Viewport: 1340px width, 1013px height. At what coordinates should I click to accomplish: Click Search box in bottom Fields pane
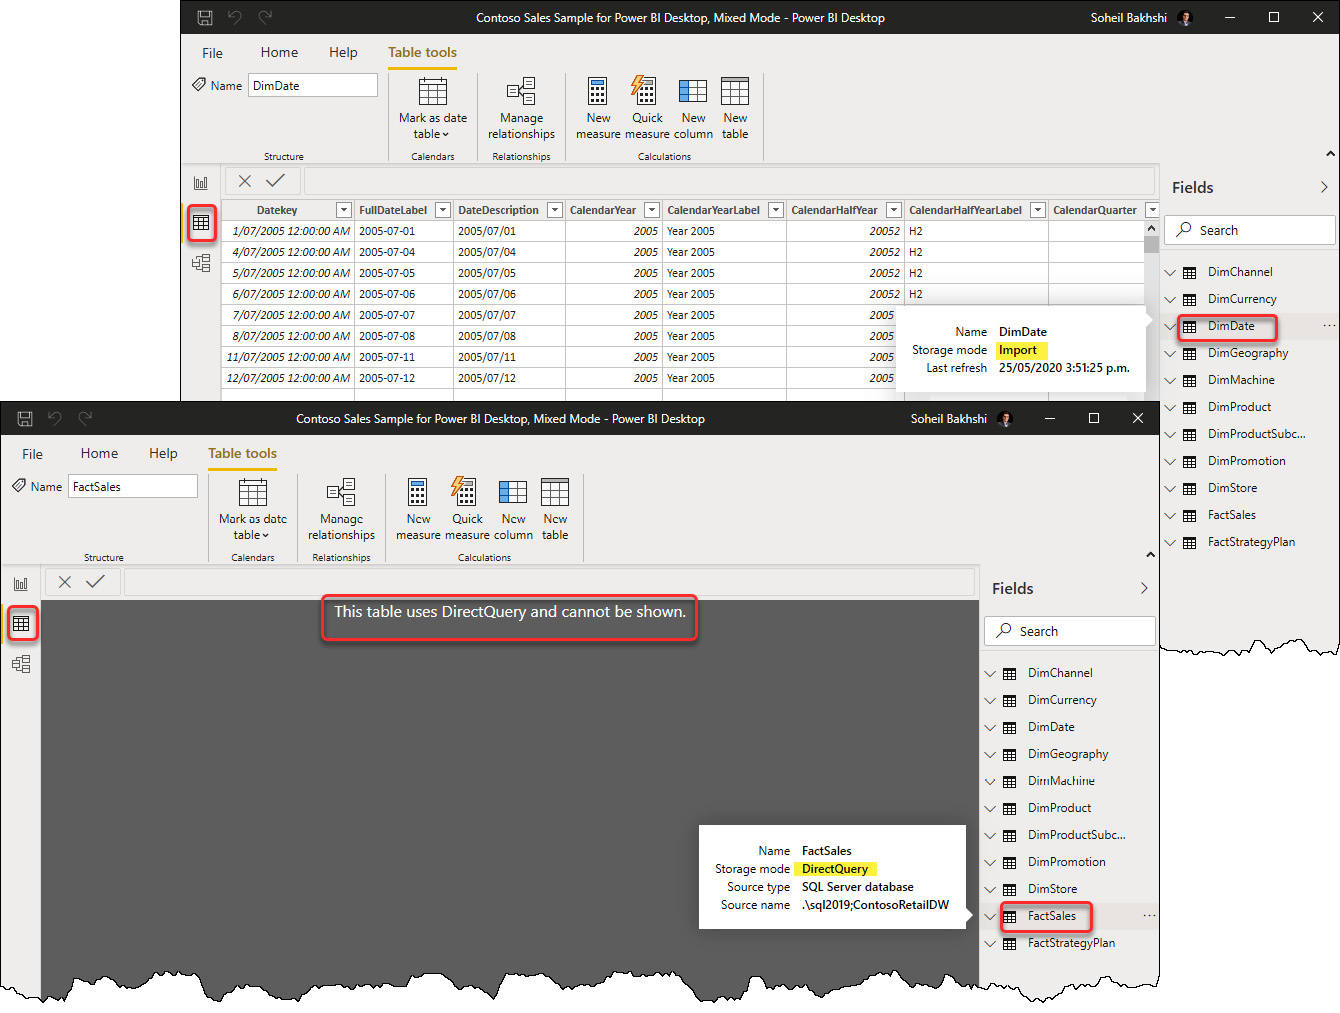1070,631
